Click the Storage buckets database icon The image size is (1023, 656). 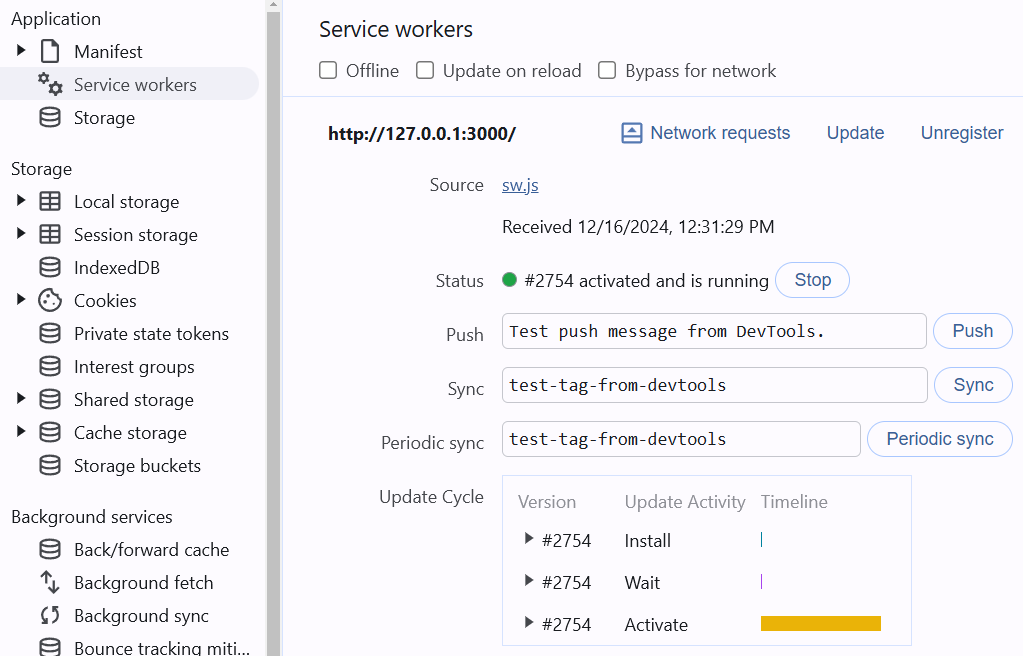(50, 465)
